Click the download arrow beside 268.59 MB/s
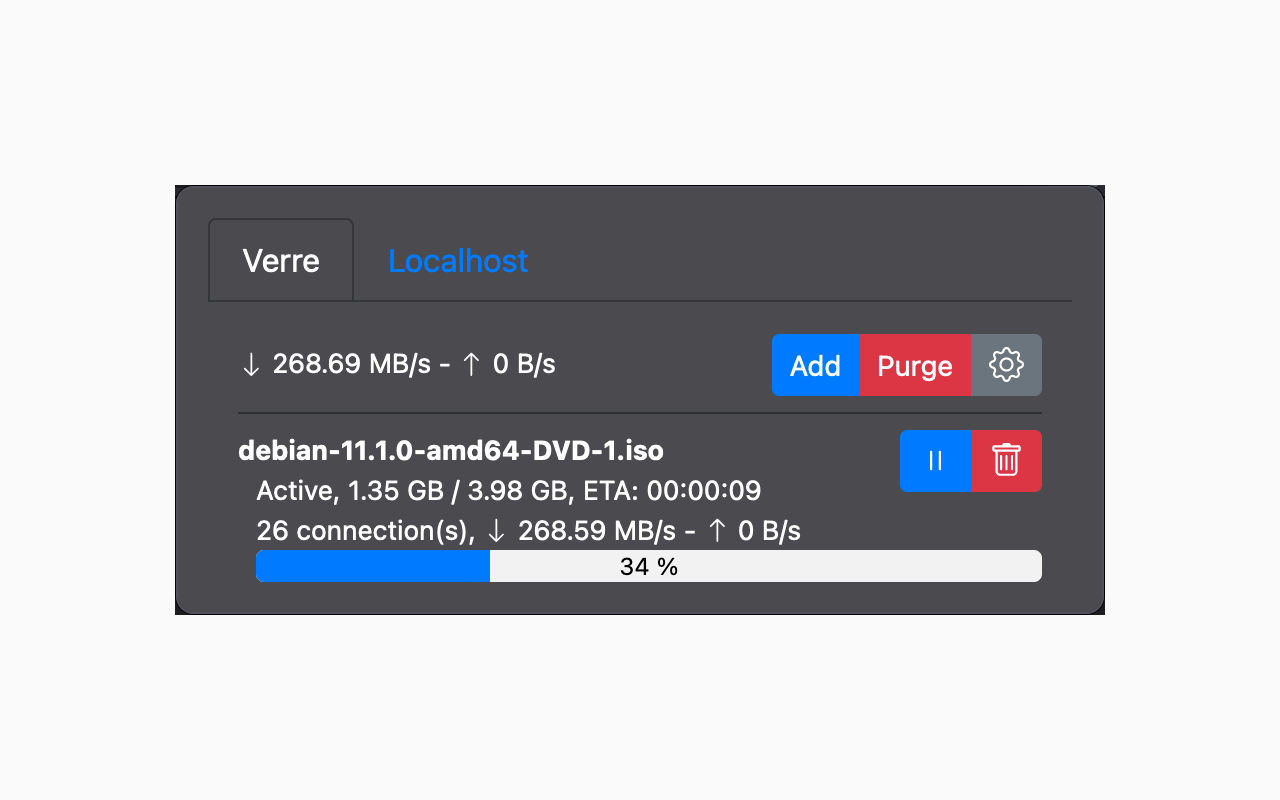Image resolution: width=1280 pixels, height=800 pixels. click(496, 531)
